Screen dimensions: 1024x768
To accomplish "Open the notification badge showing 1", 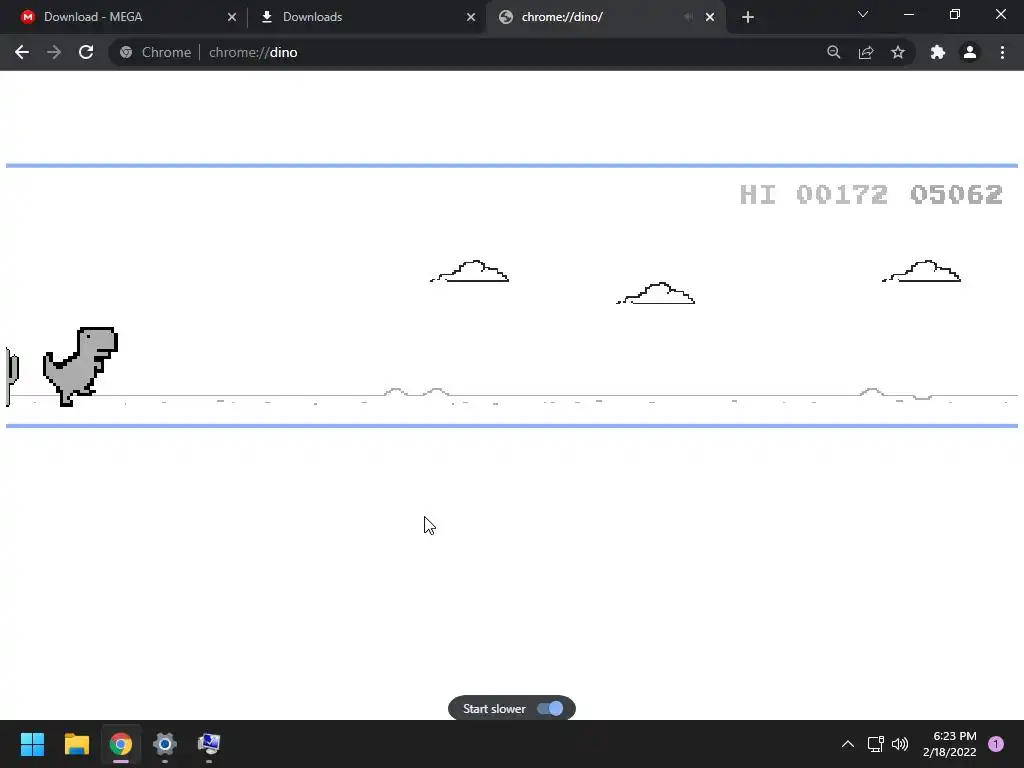I will [x=996, y=744].
